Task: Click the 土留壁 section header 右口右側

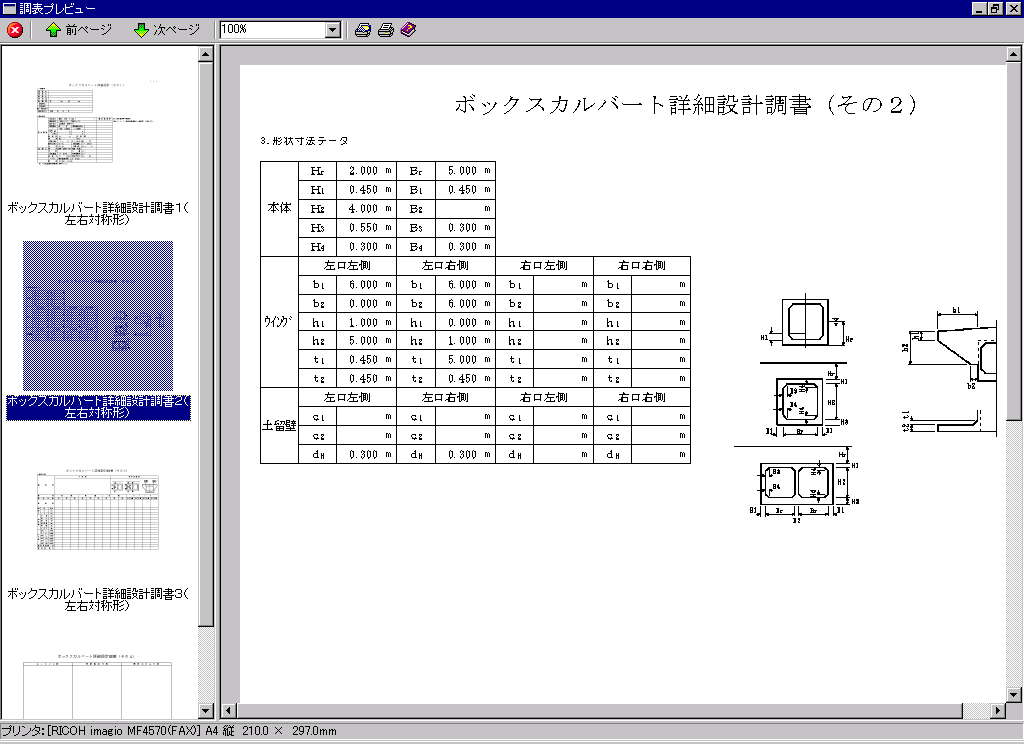Action: tap(642, 398)
